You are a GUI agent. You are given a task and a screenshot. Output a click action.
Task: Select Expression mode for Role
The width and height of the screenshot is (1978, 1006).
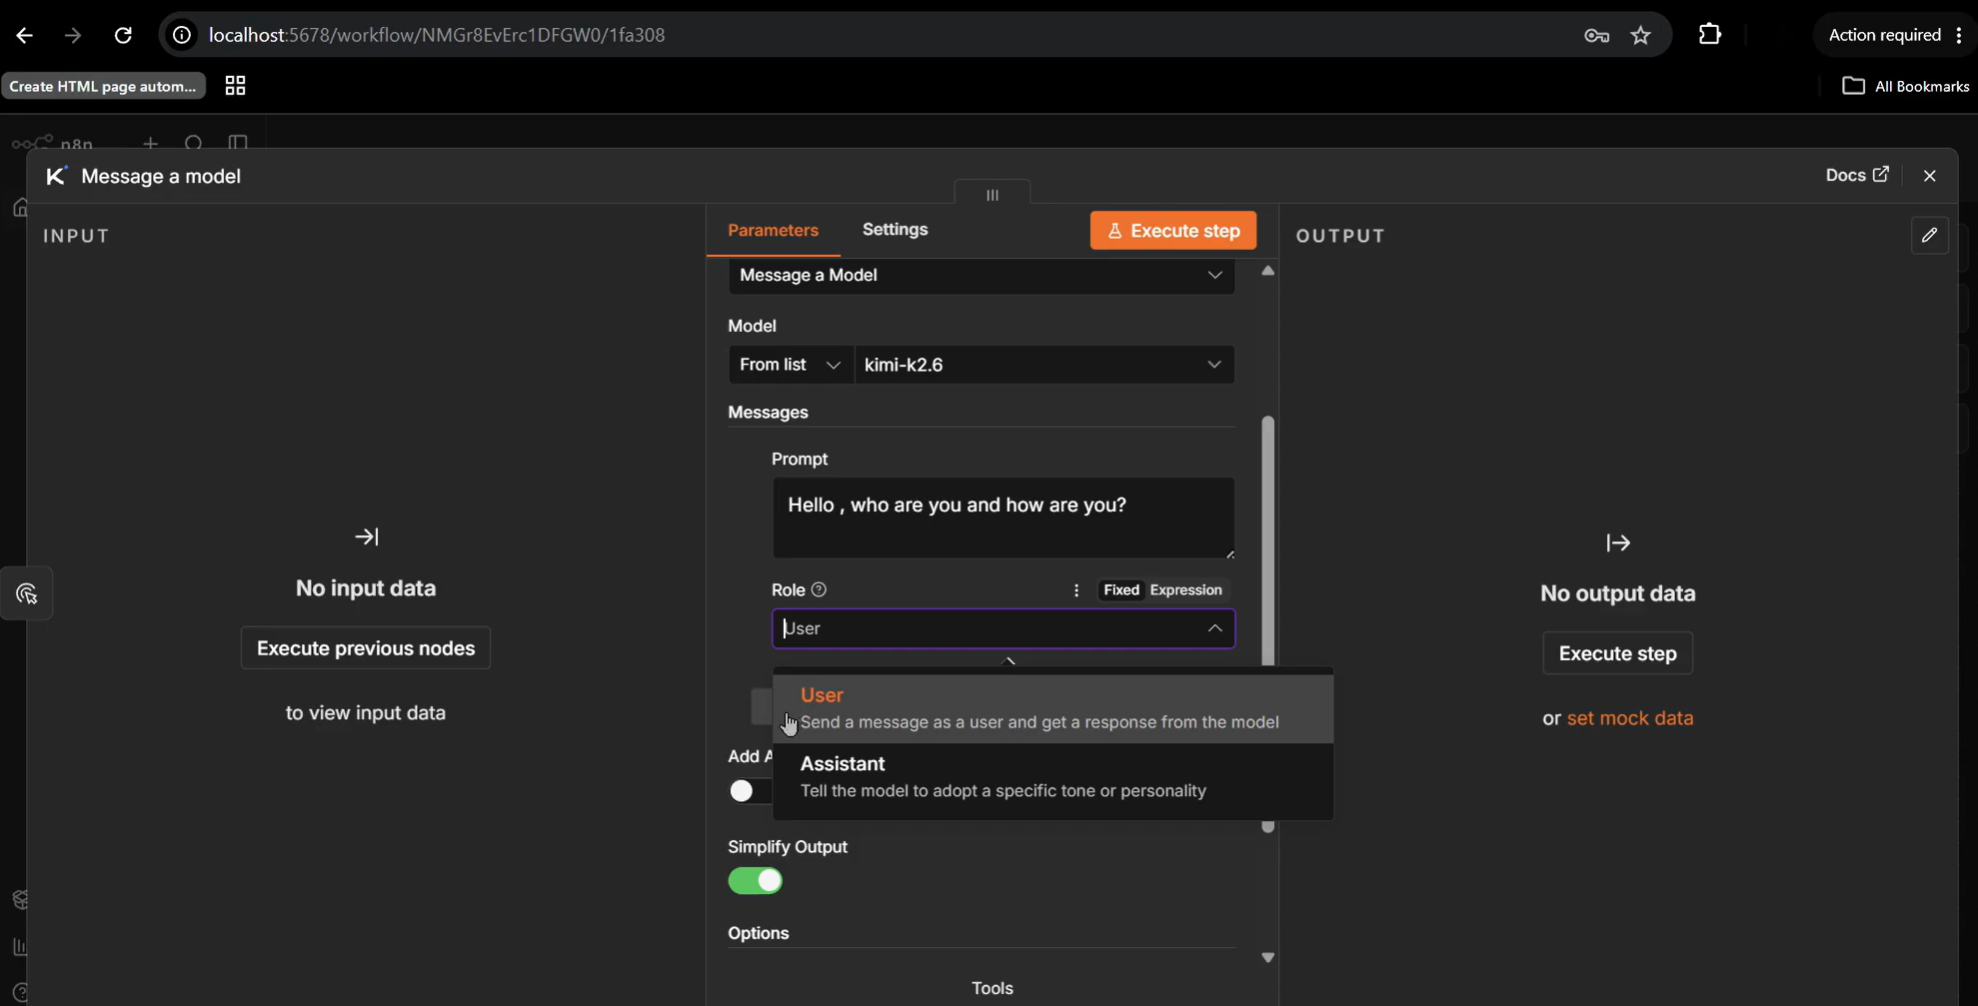[x=1186, y=590]
